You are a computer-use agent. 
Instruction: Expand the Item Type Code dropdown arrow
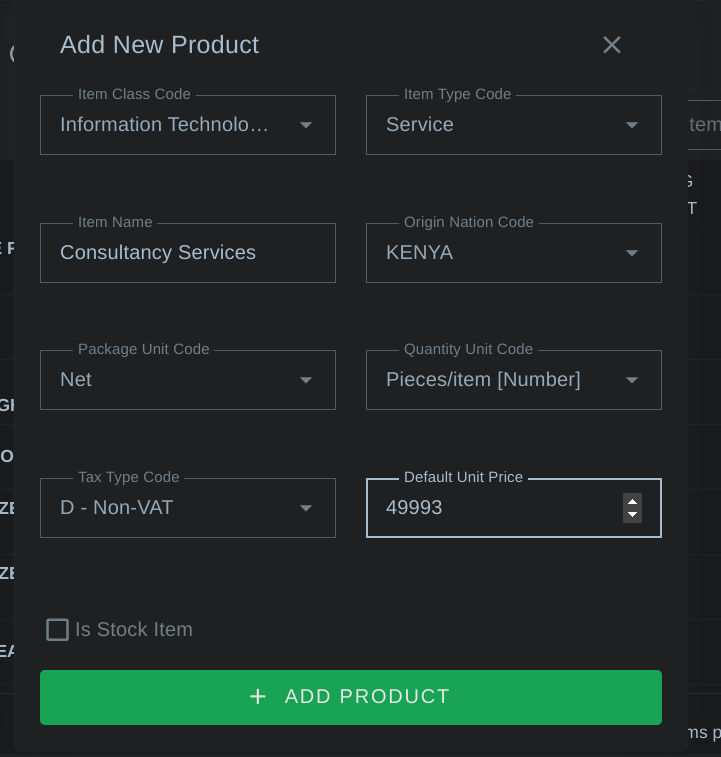pos(632,125)
